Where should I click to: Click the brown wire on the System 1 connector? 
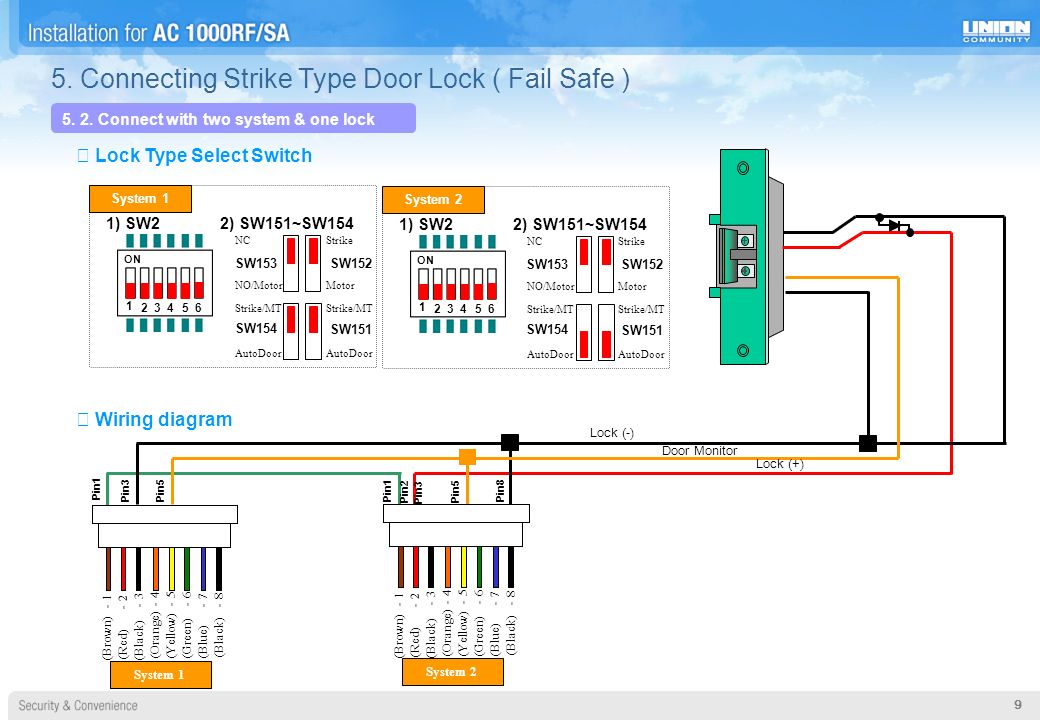[108, 568]
